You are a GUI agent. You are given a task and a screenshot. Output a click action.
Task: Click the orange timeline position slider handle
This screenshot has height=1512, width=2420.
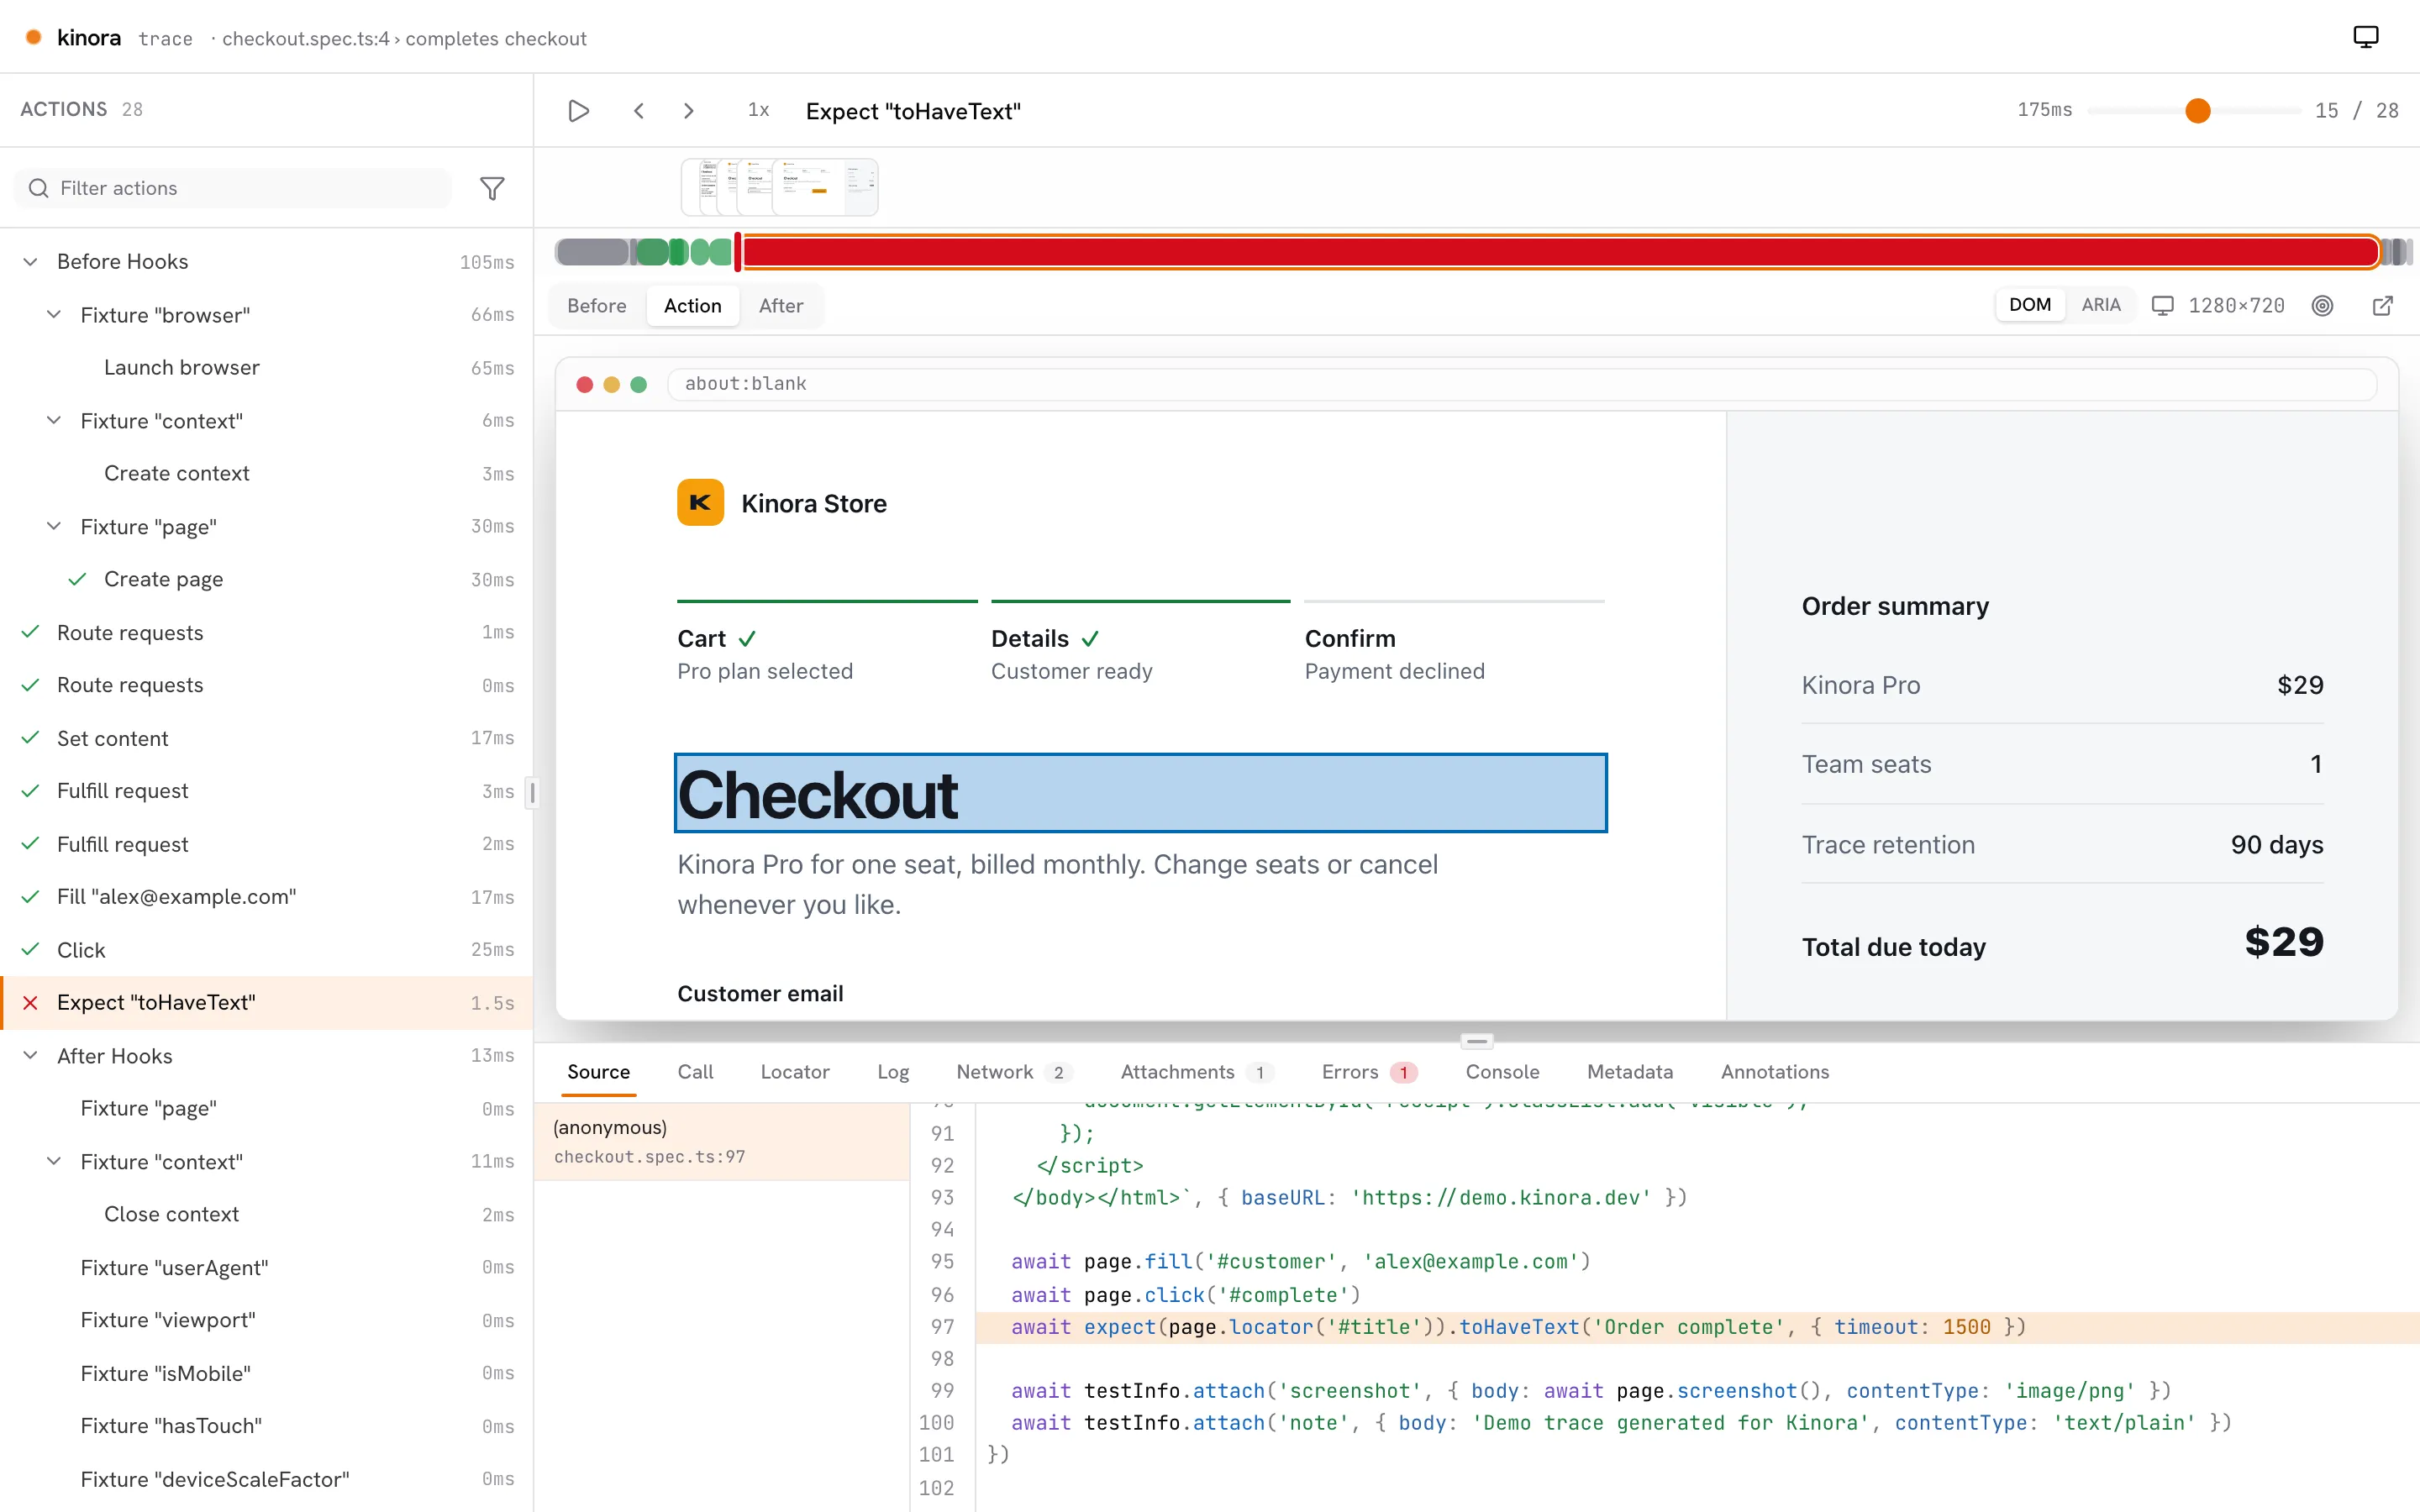pos(2197,110)
